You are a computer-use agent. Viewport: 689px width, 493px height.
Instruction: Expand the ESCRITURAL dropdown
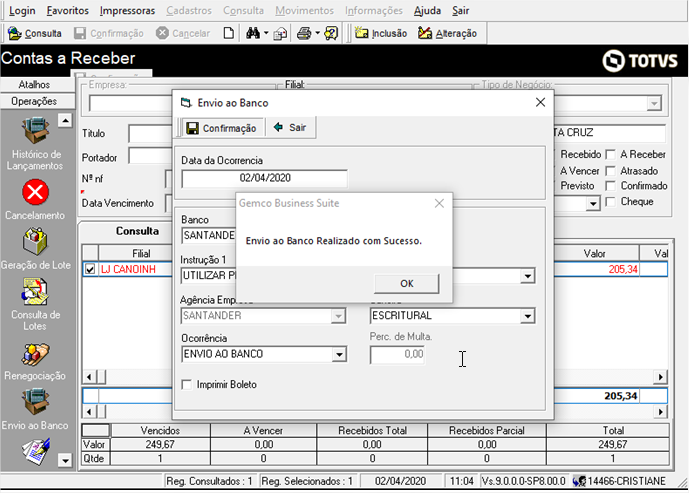pyautogui.click(x=527, y=316)
